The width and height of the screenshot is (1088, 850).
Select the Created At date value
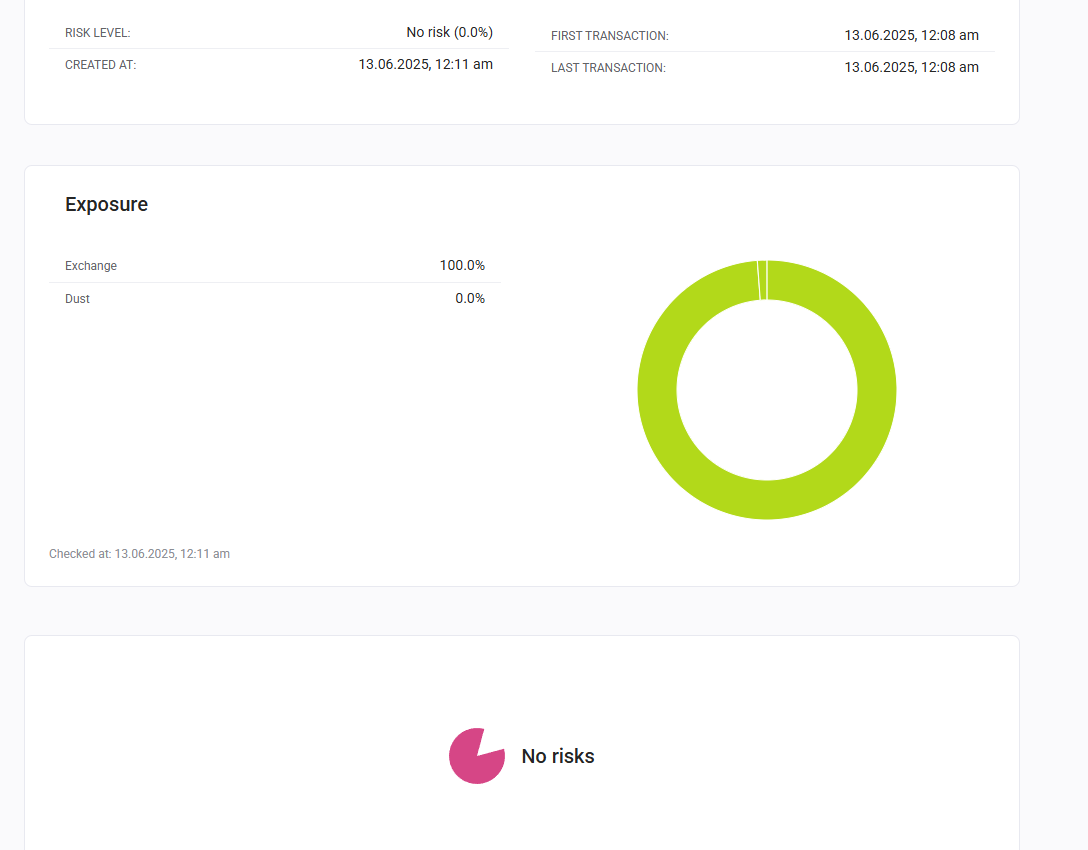tap(425, 64)
